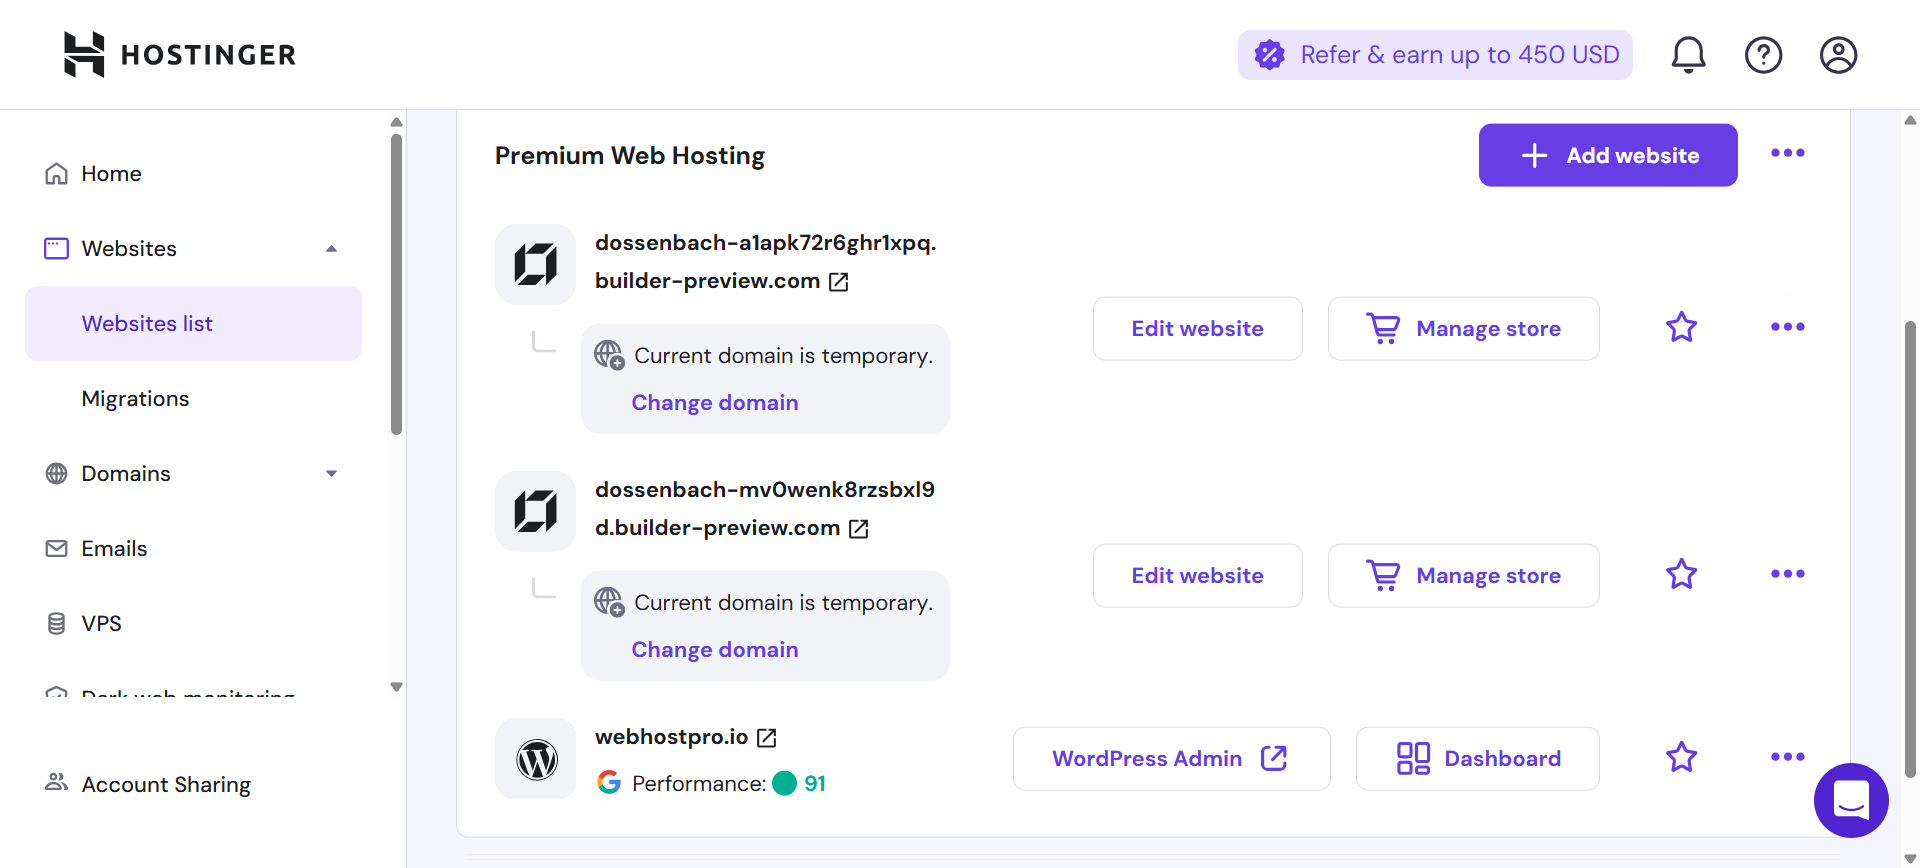Click the Websites window icon in sidebar
Image resolution: width=1920 pixels, height=868 pixels.
[57, 248]
